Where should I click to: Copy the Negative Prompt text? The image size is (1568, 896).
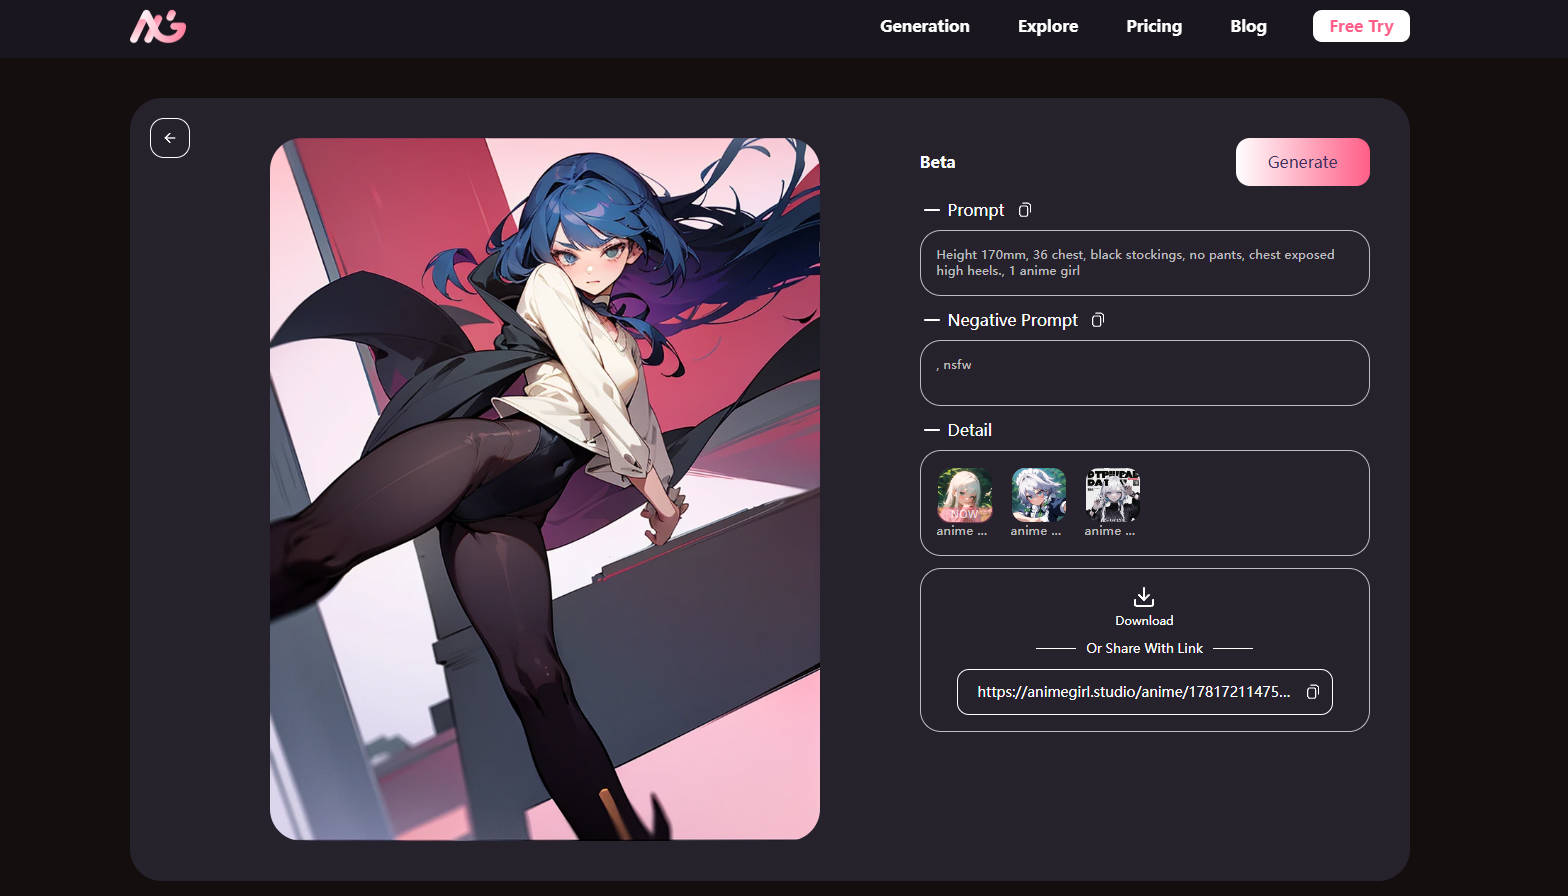[1098, 320]
